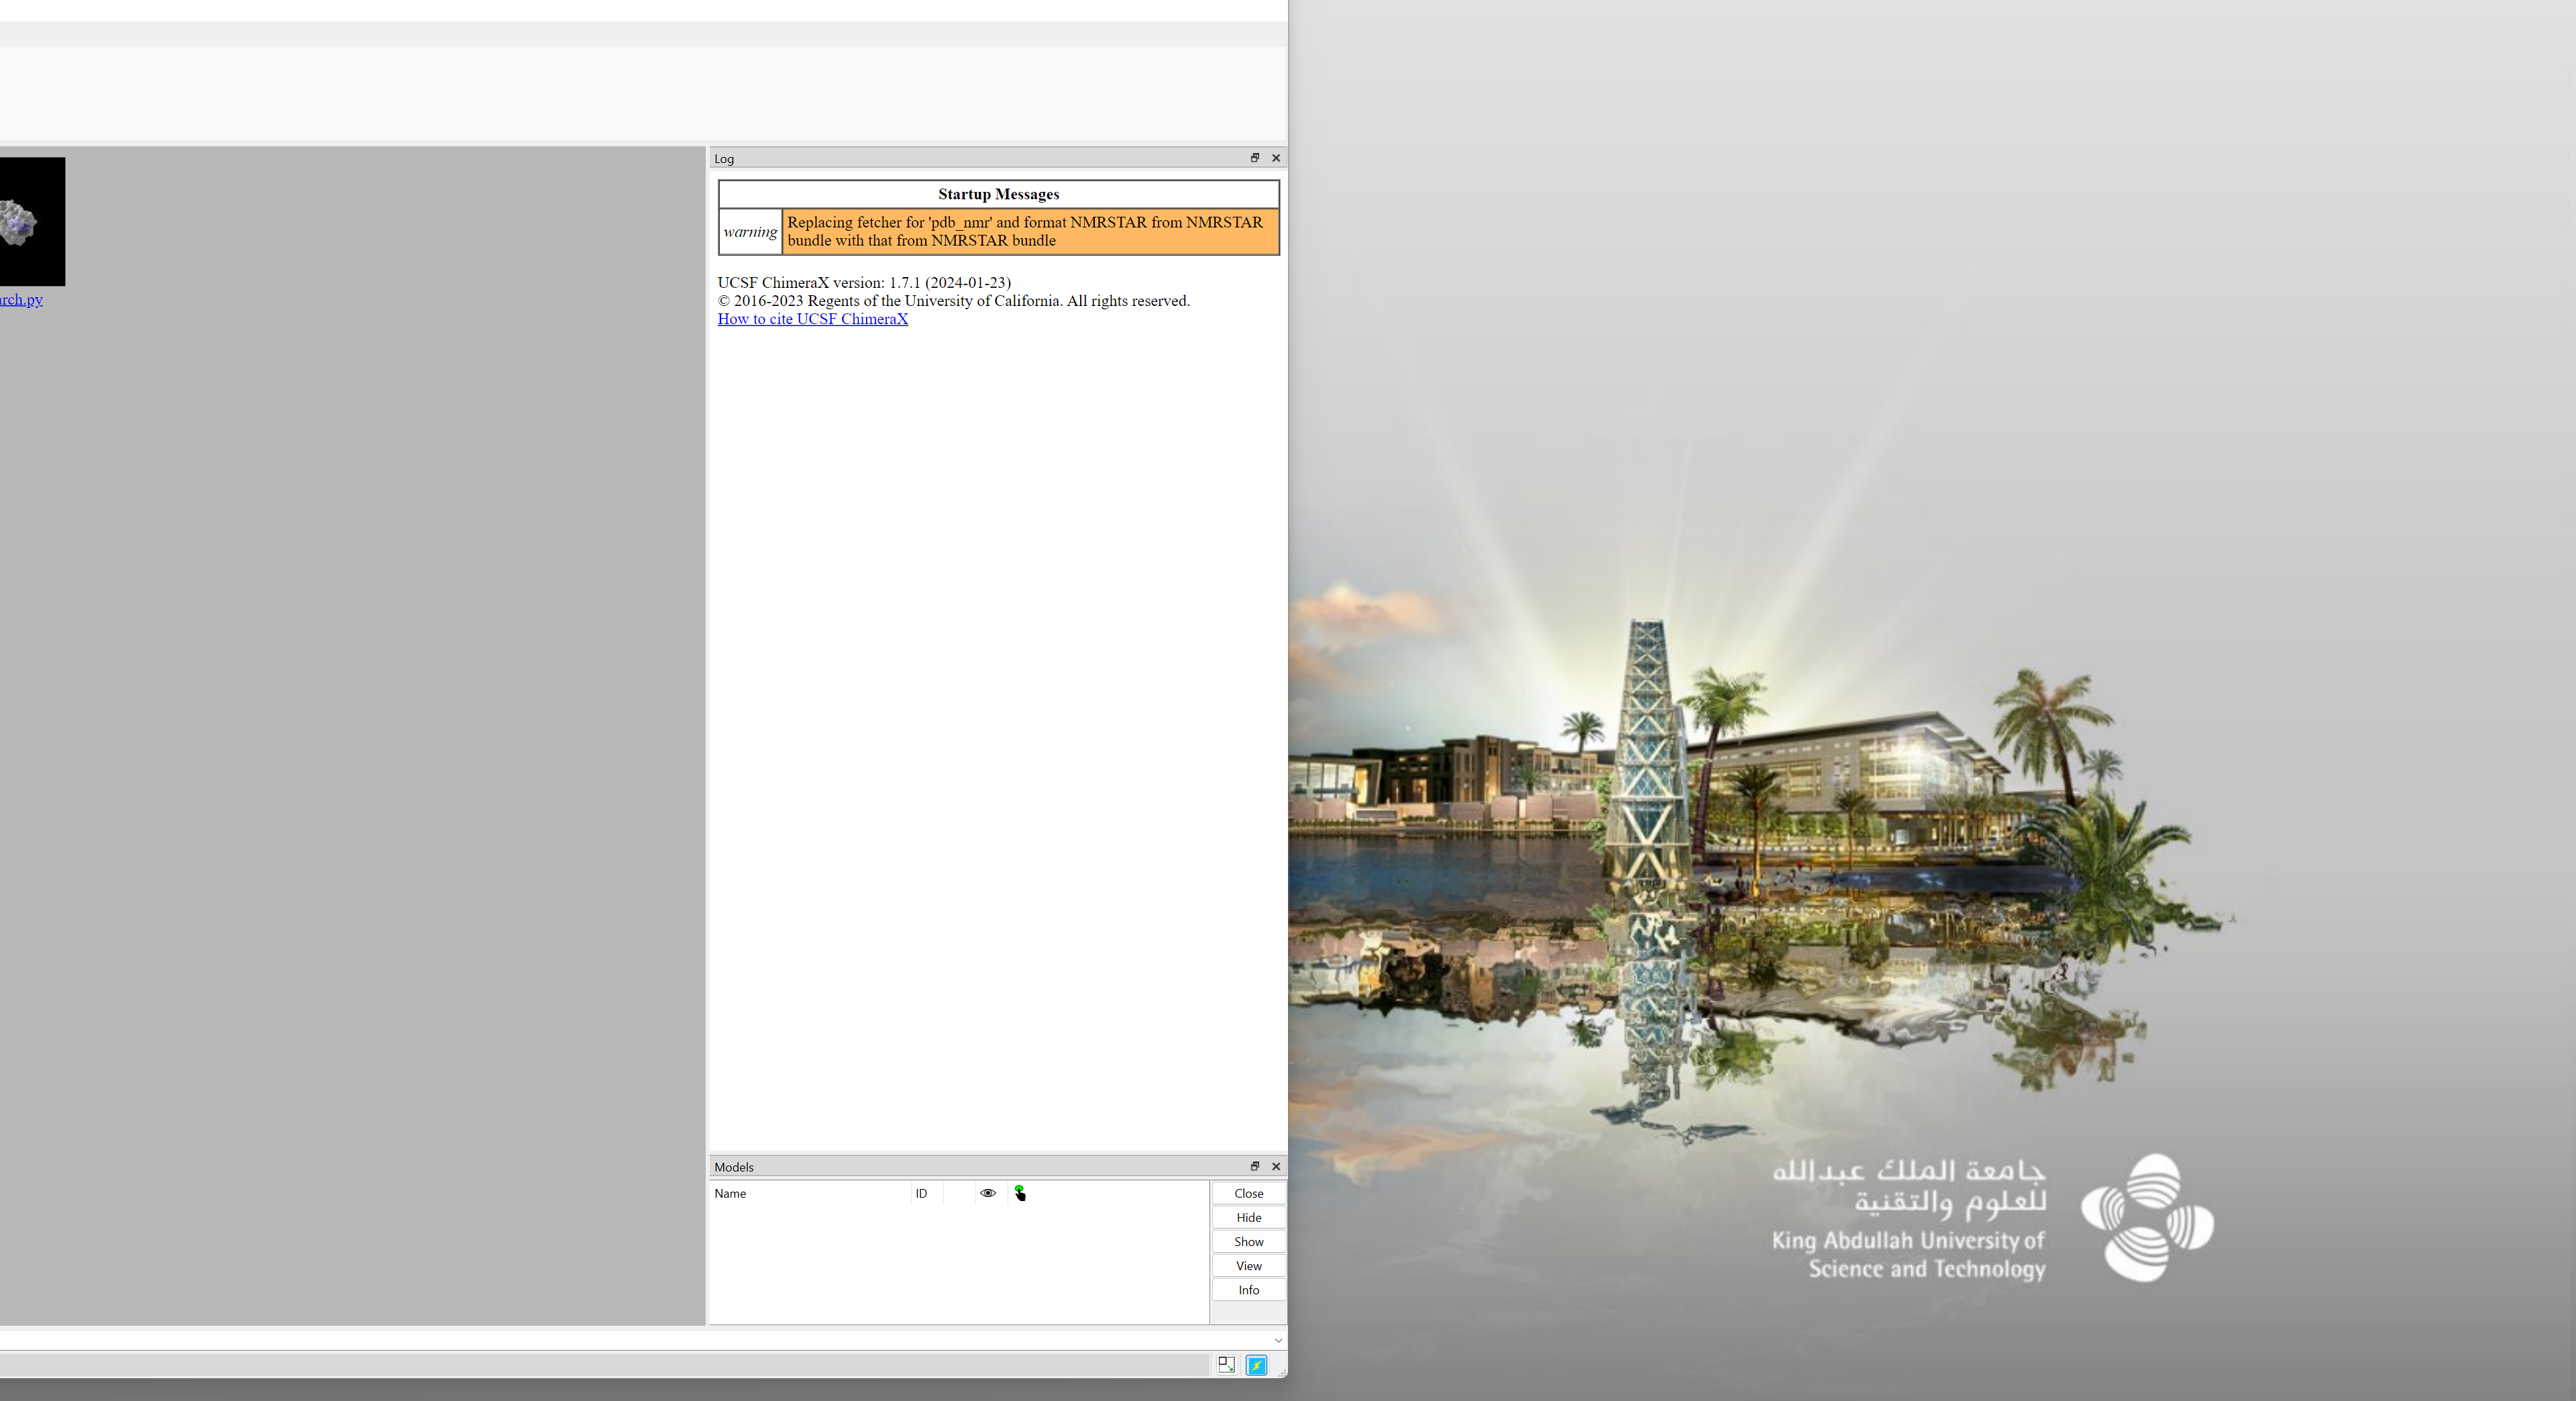The image size is (2576, 1401).
Task: Sort models by the Name column header
Action: [730, 1193]
